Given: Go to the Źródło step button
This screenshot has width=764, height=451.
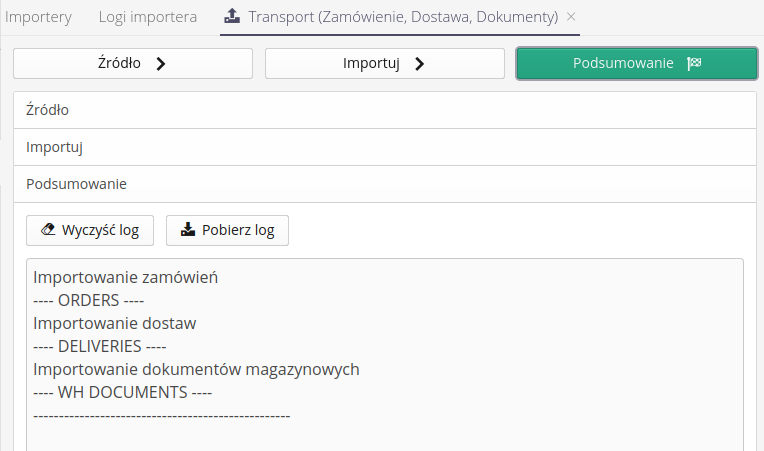Looking at the screenshot, I should click(132, 63).
